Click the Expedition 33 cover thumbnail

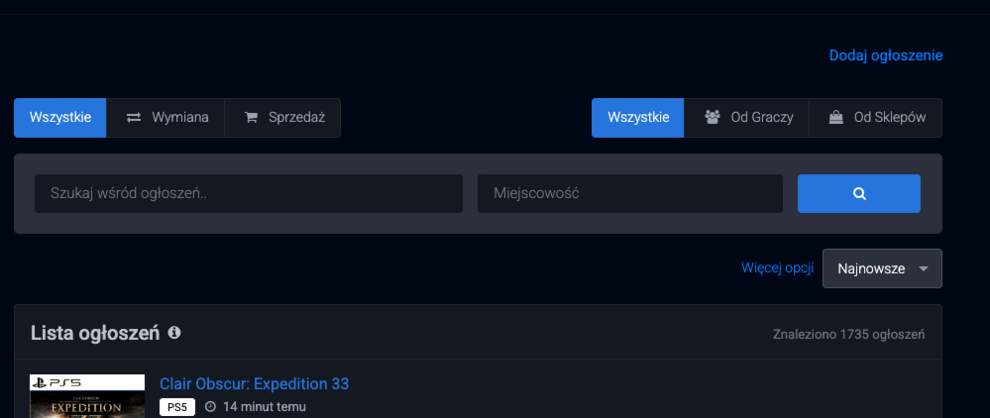tap(87, 397)
